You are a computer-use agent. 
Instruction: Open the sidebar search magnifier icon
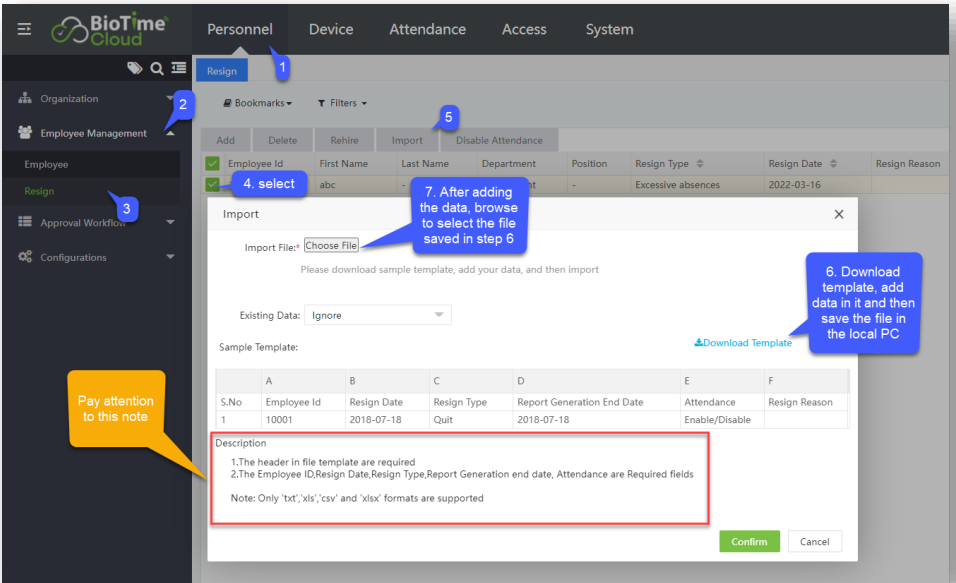pyautogui.click(x=157, y=68)
